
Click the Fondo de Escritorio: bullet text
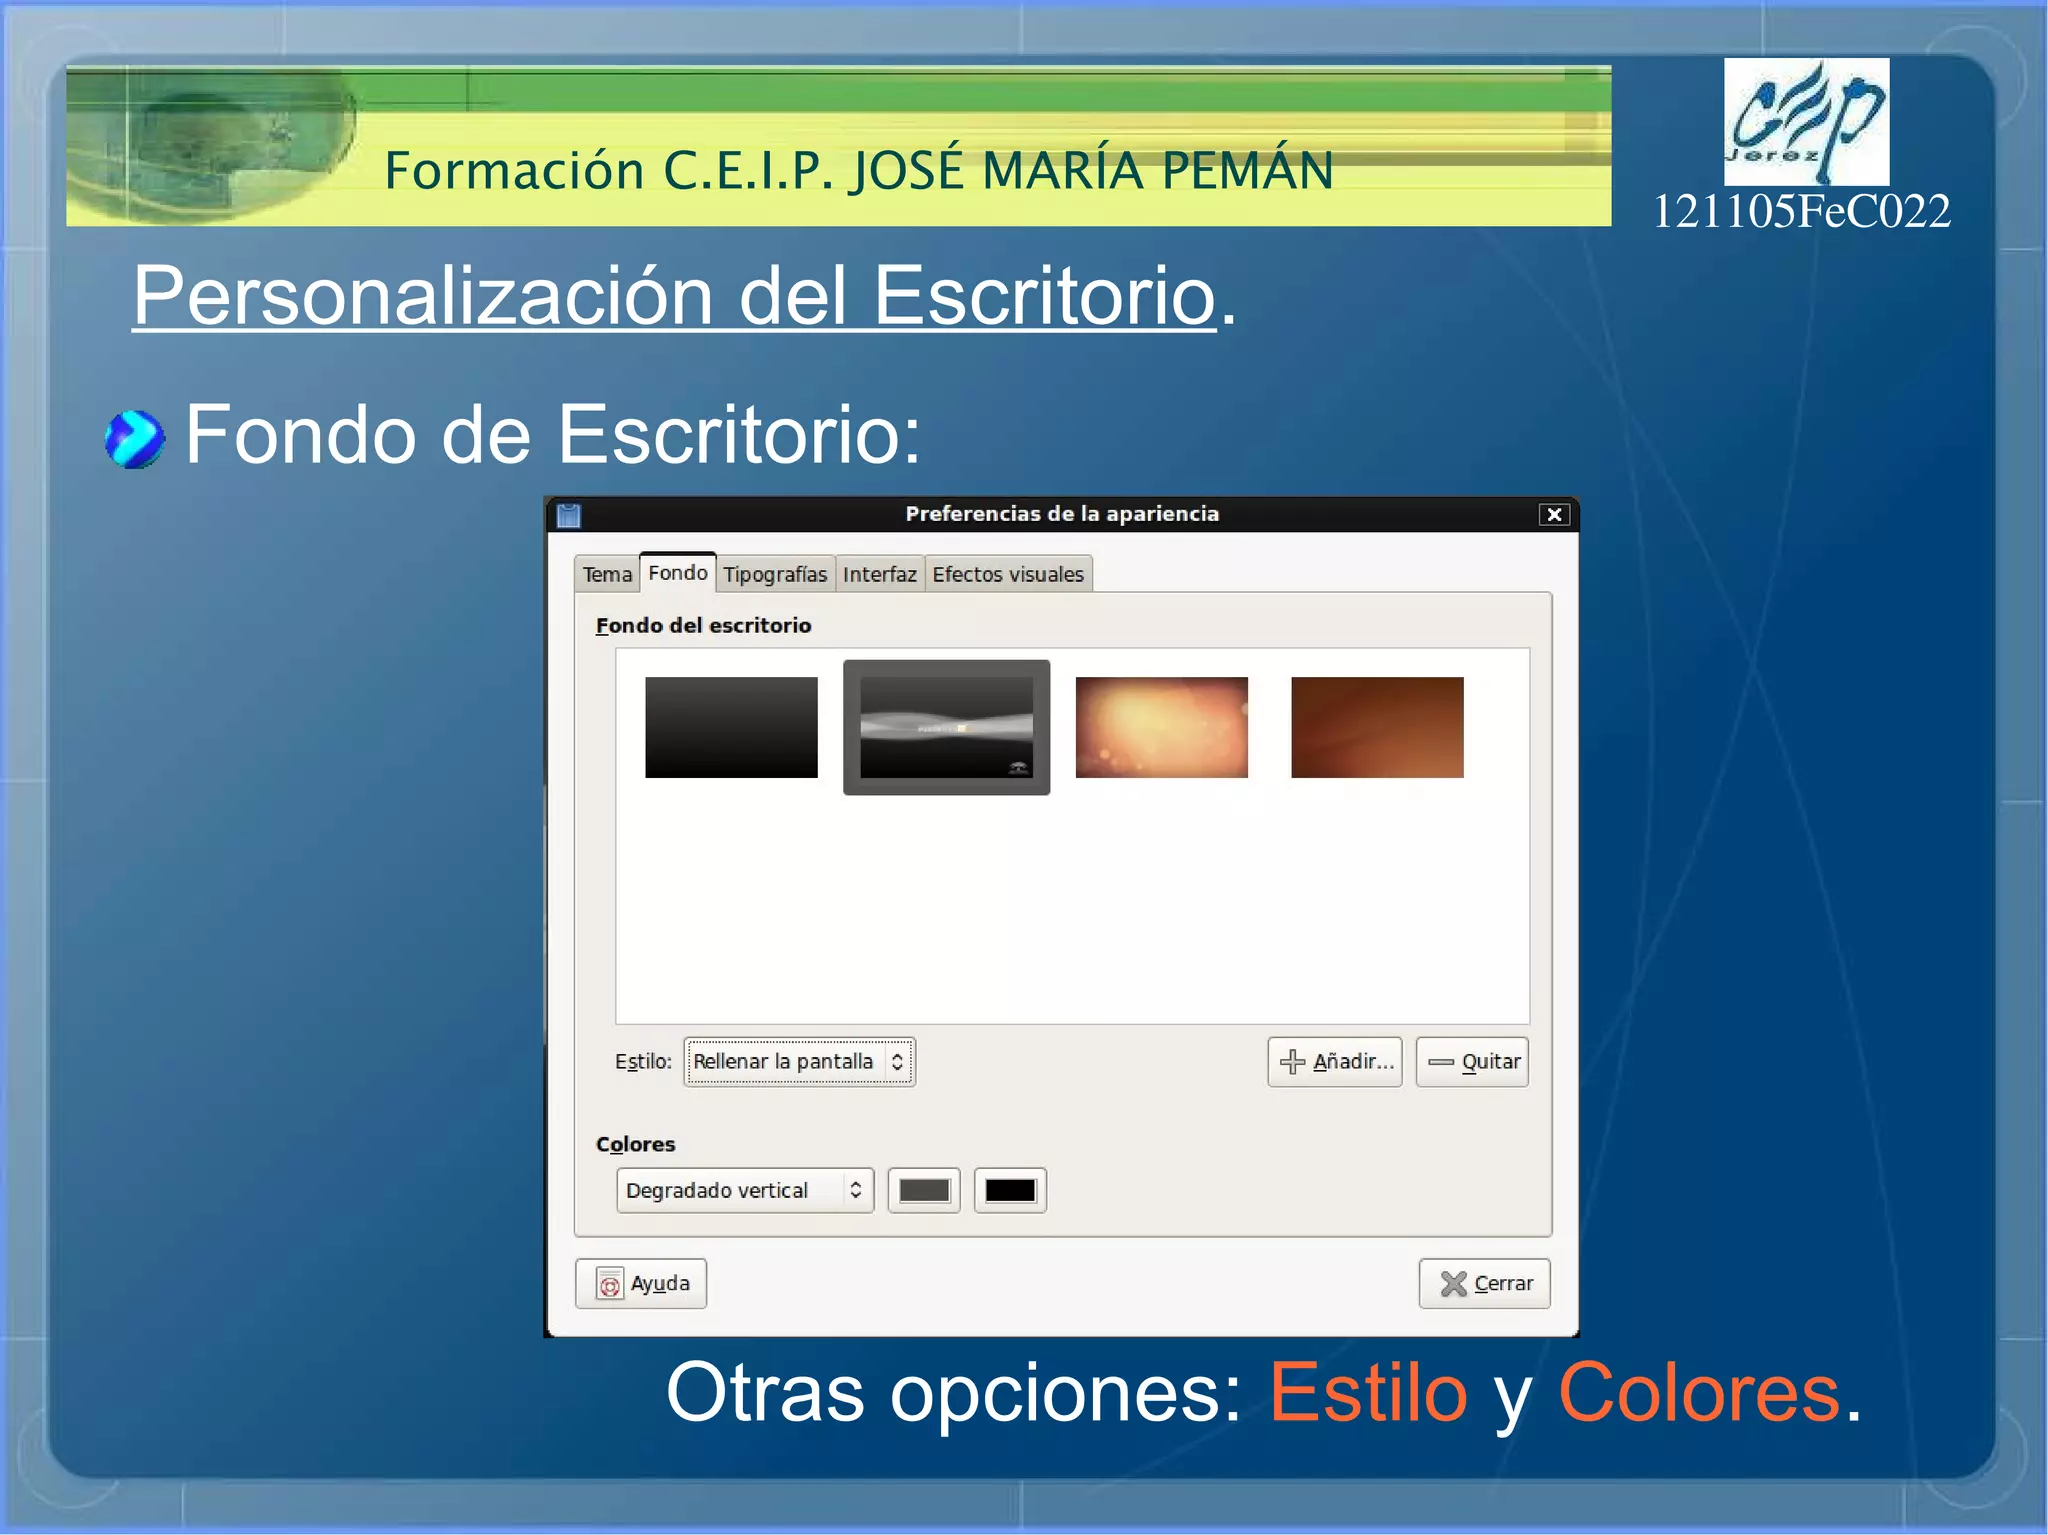click(553, 436)
